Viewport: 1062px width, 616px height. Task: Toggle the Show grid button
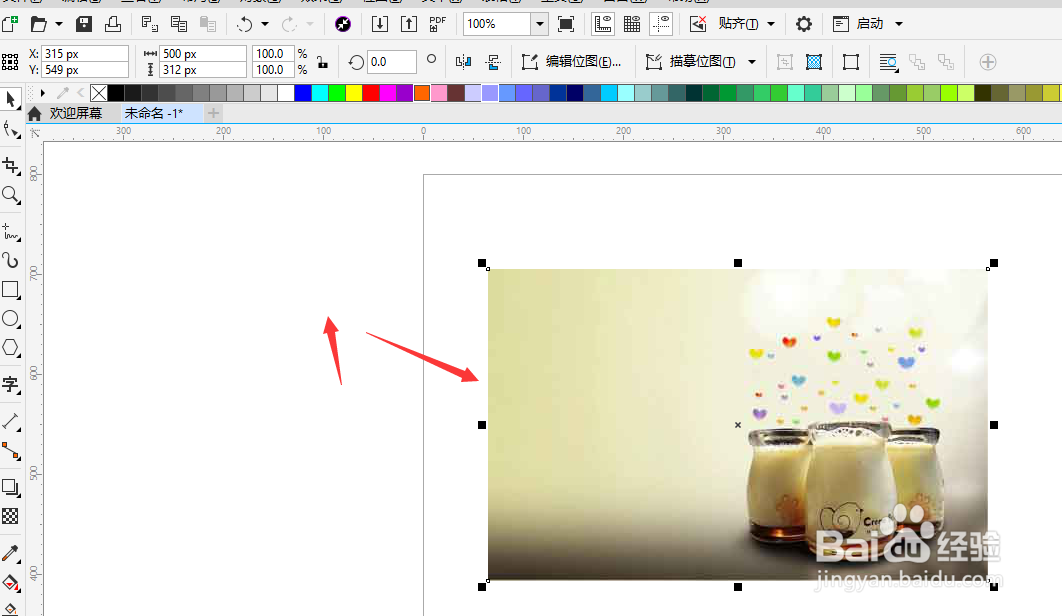click(632, 24)
